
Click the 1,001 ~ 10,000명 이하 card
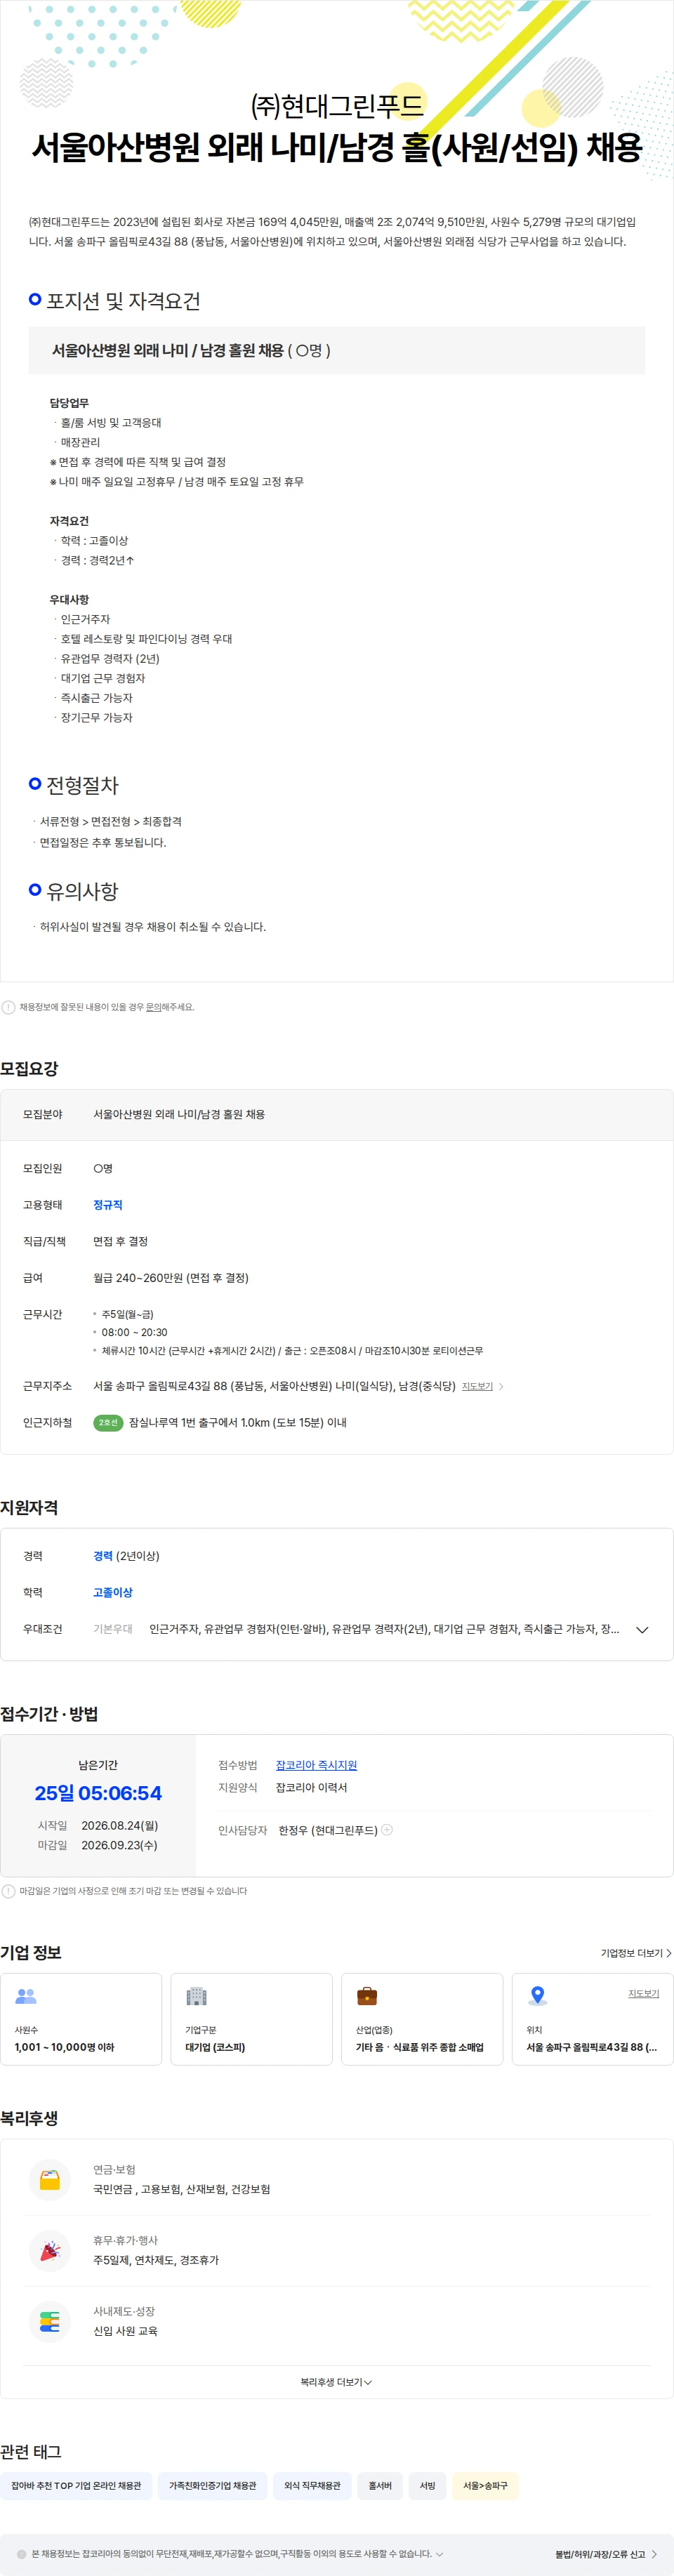81,2019
